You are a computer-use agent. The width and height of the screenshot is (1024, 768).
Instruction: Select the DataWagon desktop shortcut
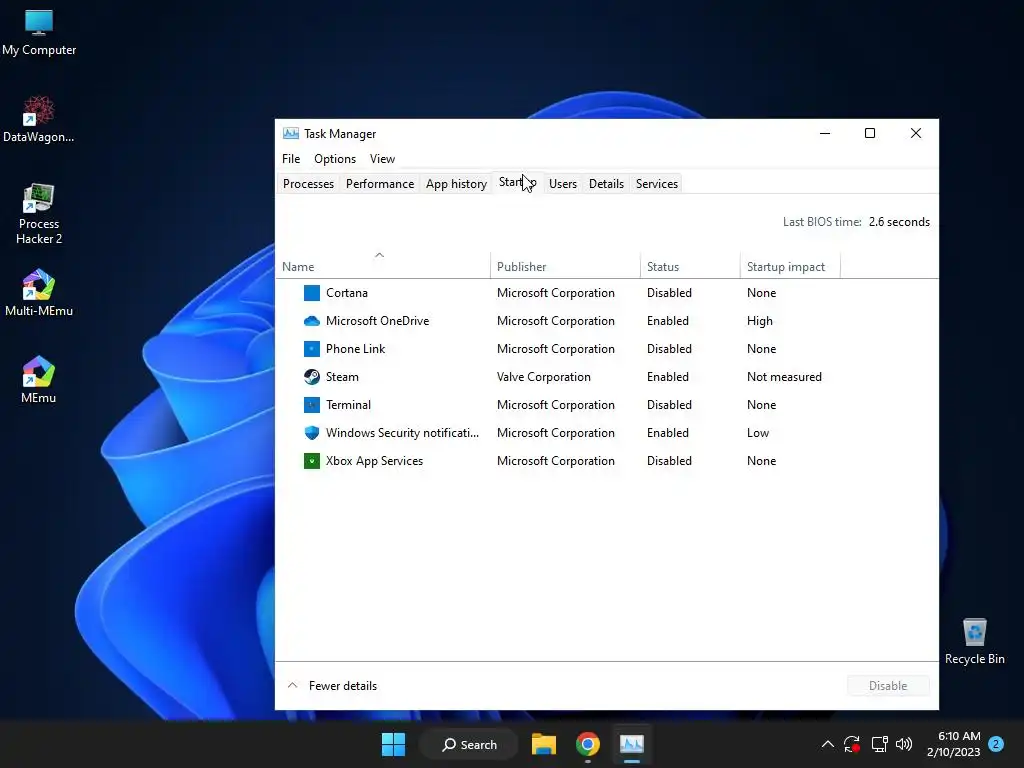(39, 120)
